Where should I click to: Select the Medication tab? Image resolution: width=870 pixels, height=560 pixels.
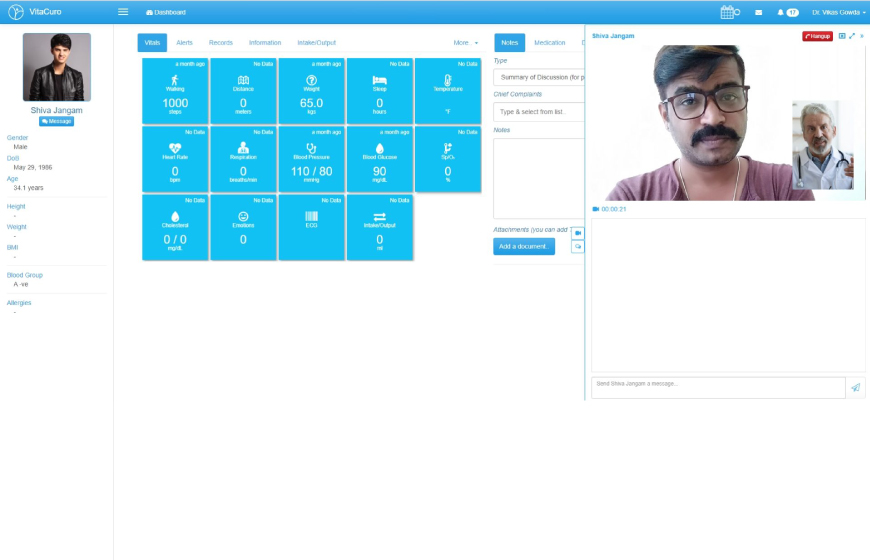click(549, 43)
